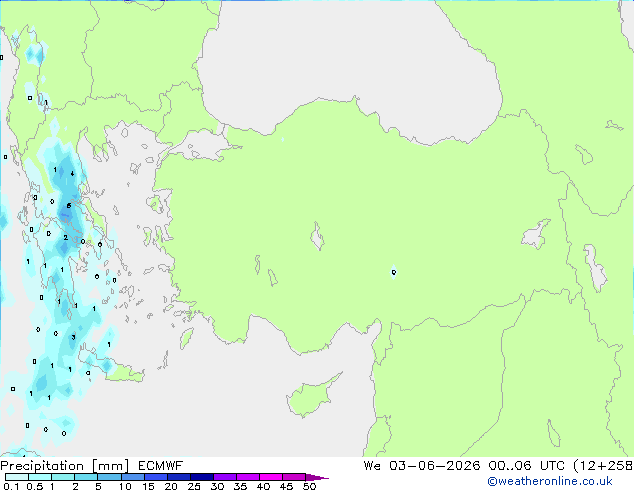
Task: Select the magenta swatch between 40 and 45
Action: pyautogui.click(x=271, y=477)
